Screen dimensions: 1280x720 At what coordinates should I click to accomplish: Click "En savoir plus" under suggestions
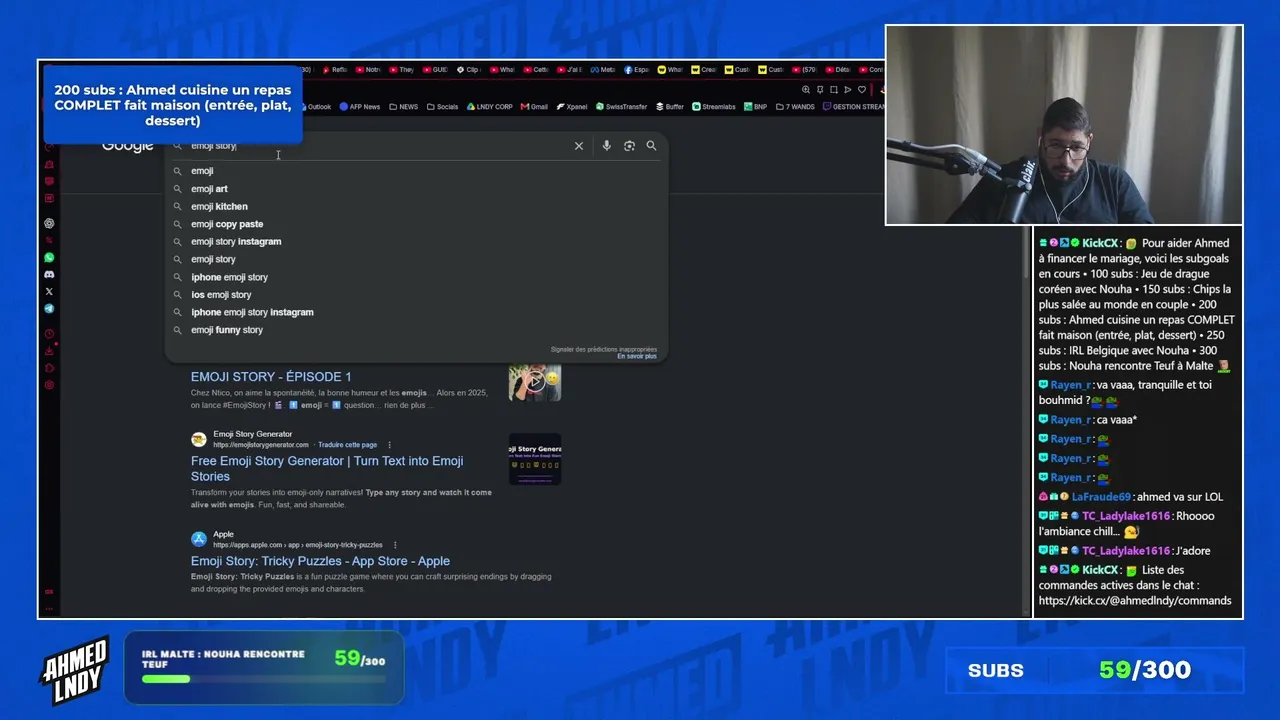pyautogui.click(x=637, y=356)
